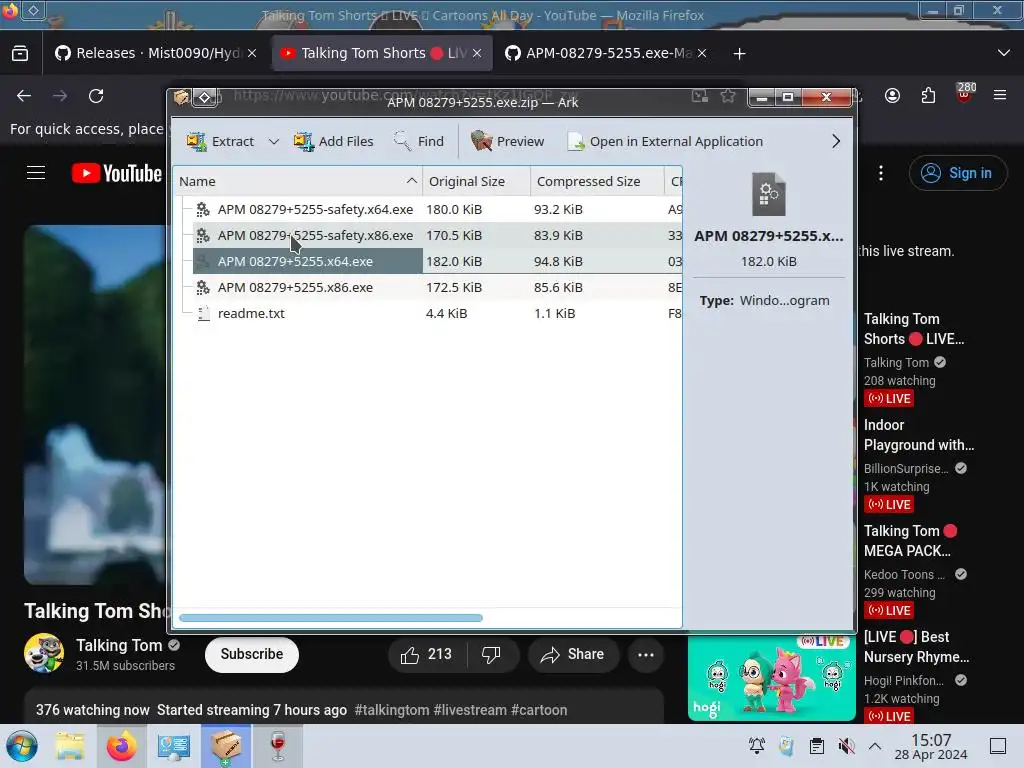Like the video with 213 likes
Screen dimensions: 1024x768
(427, 654)
